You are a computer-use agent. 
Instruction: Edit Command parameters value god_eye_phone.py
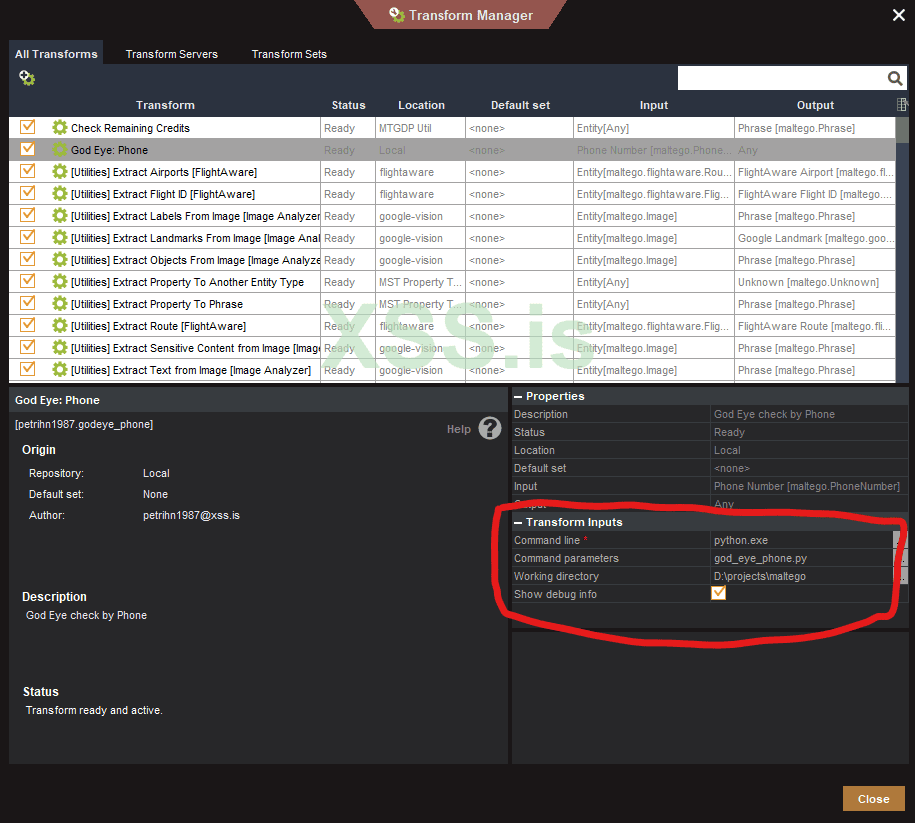(x=802, y=558)
